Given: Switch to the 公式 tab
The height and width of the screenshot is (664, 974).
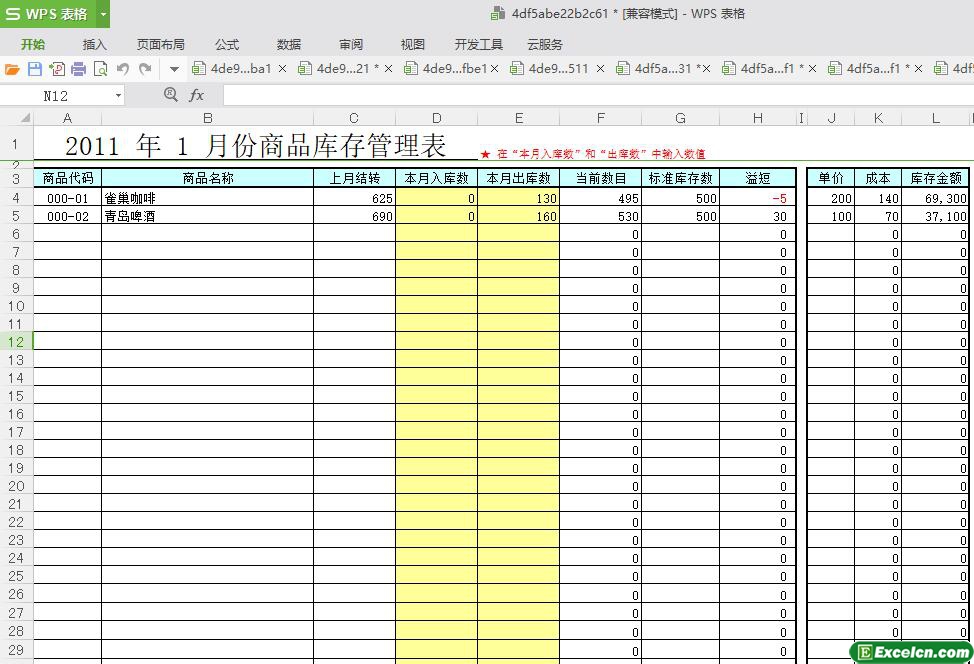Looking at the screenshot, I should tap(227, 45).
